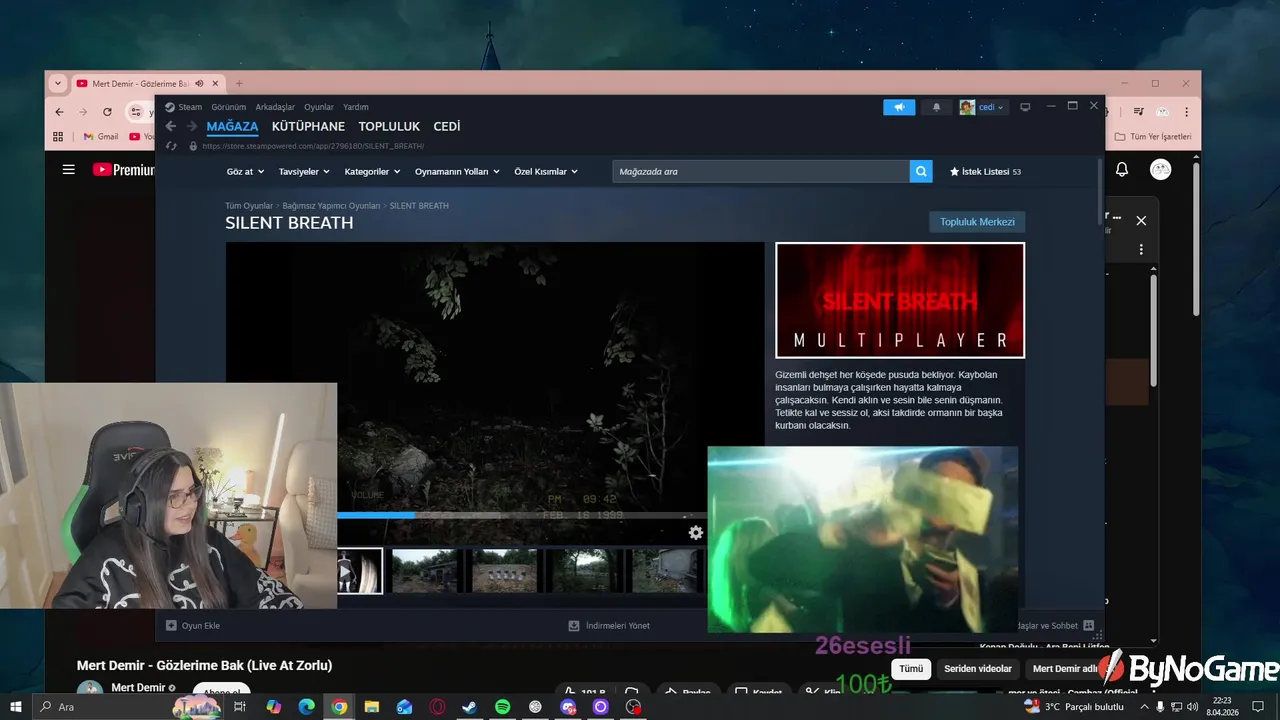
Task: Expand the Tavsiyeler dropdown
Action: [x=304, y=172]
